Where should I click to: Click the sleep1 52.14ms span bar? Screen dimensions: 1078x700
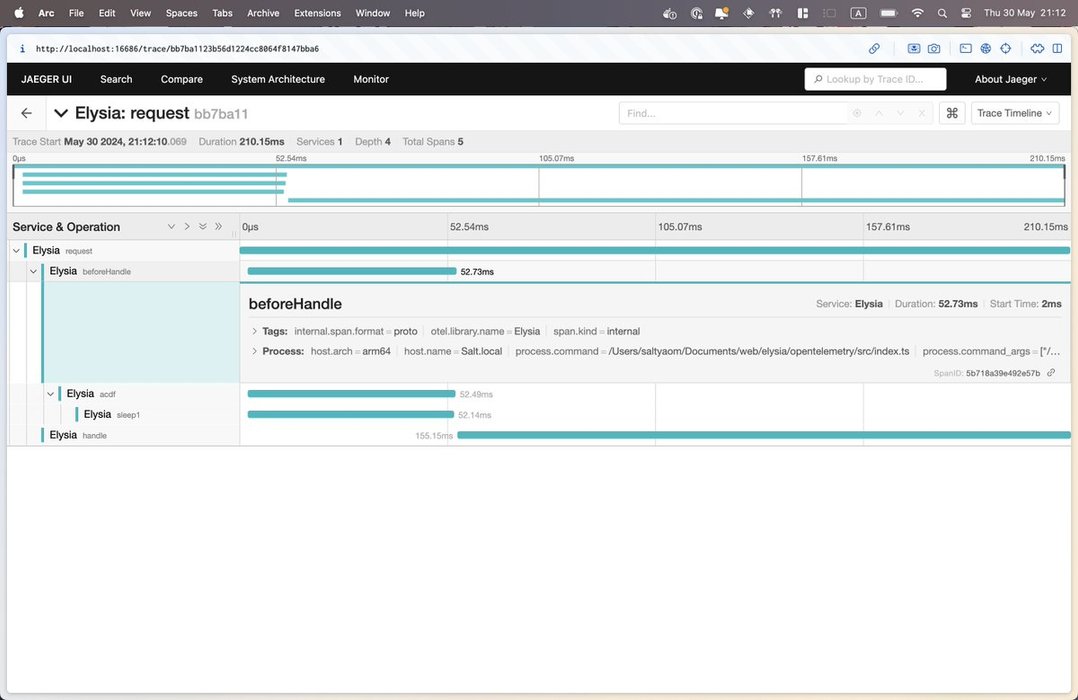tap(351, 415)
